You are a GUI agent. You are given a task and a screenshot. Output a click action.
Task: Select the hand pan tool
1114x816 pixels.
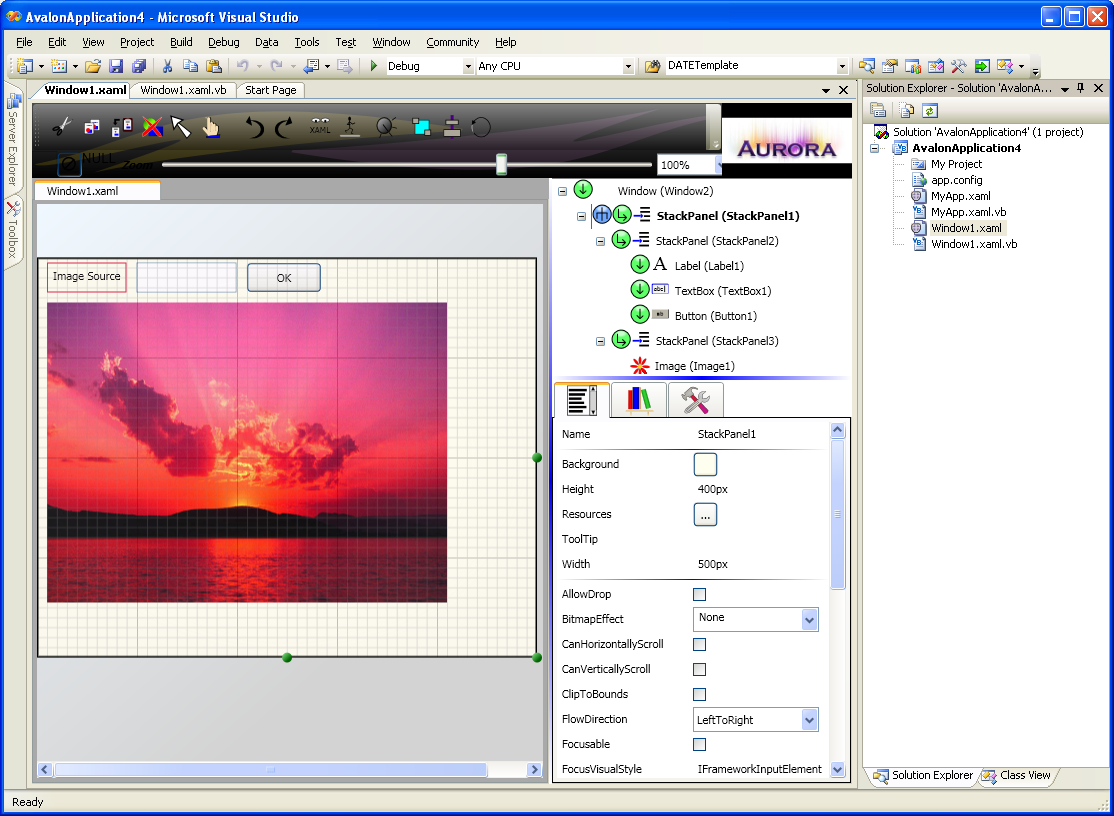click(x=211, y=127)
